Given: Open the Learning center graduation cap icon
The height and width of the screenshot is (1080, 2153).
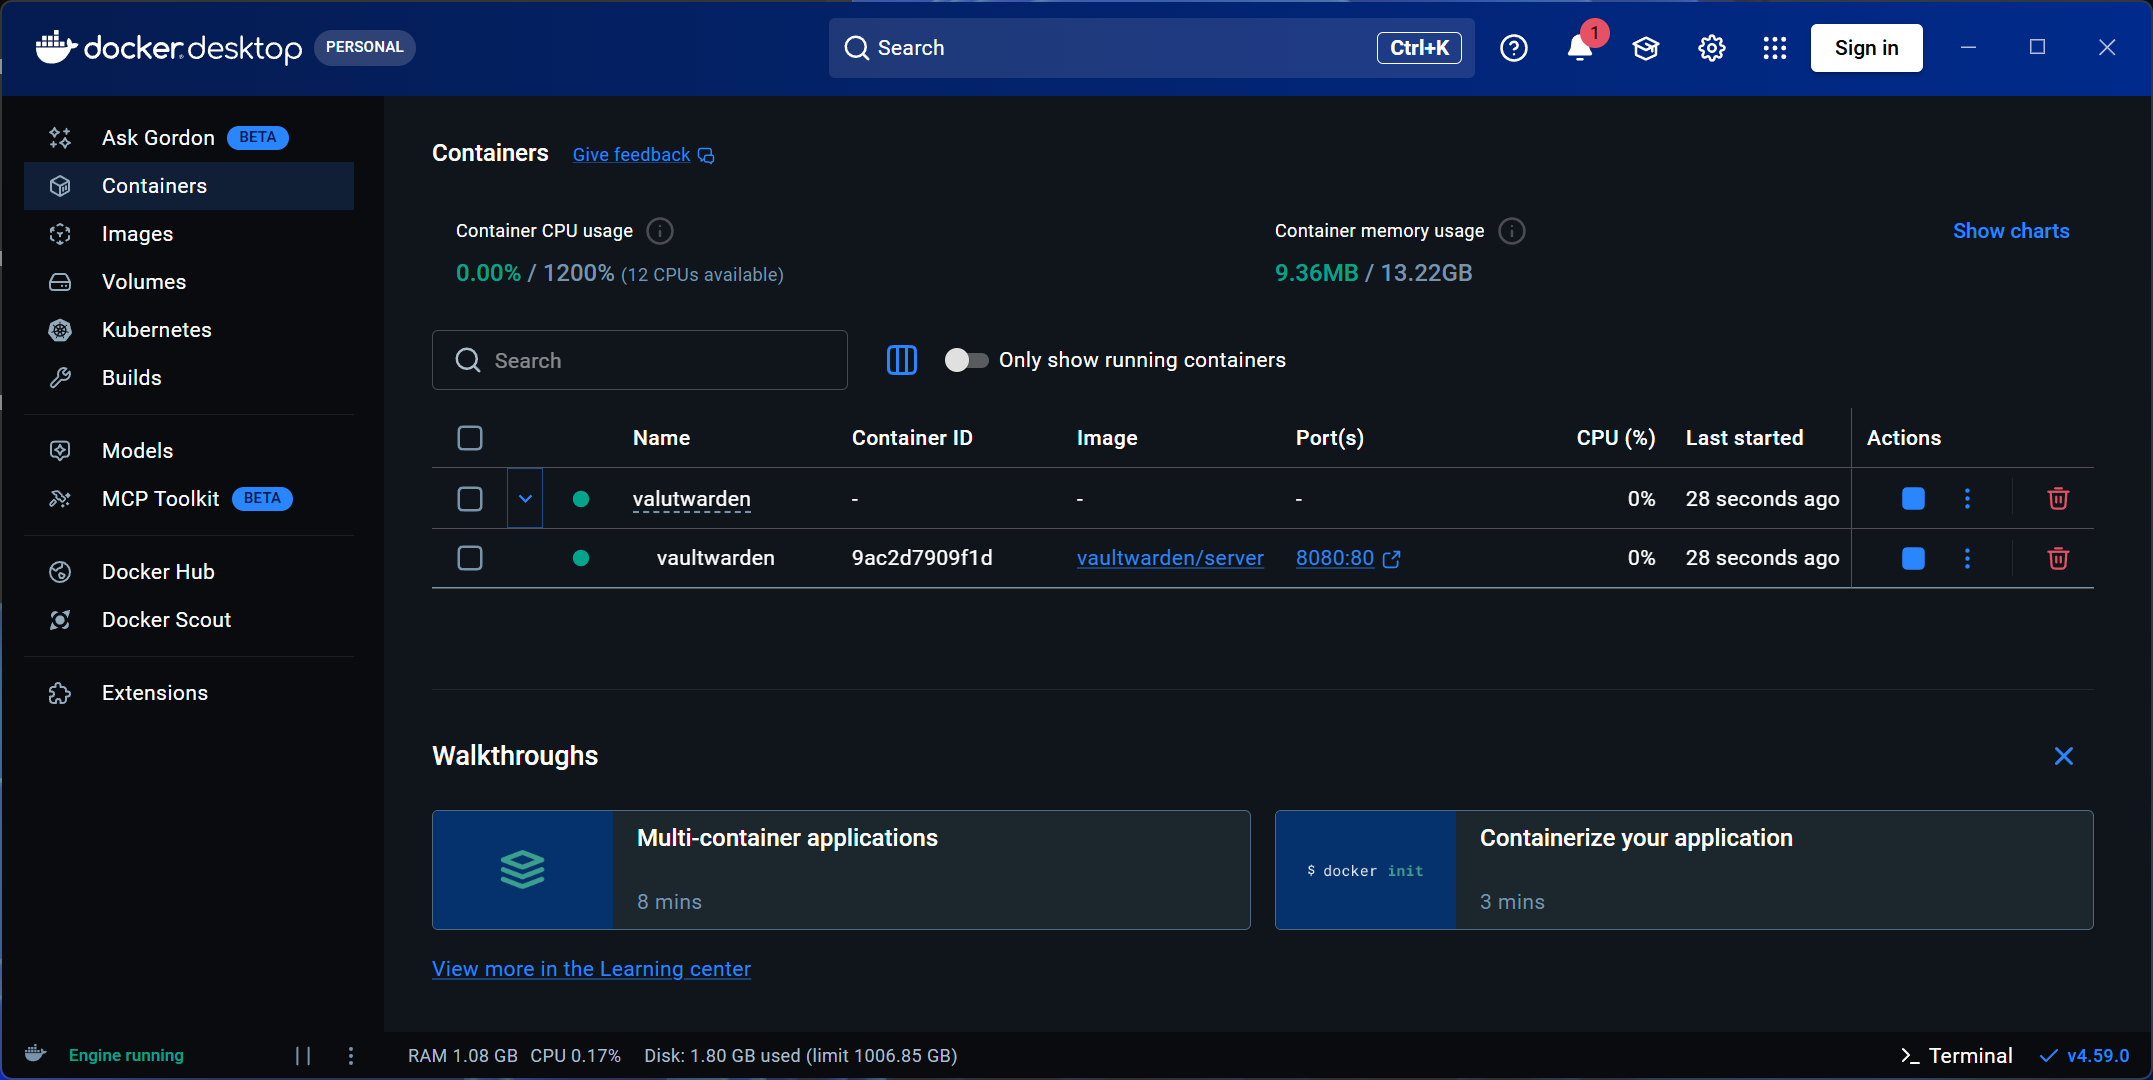Looking at the screenshot, I should pos(1645,47).
